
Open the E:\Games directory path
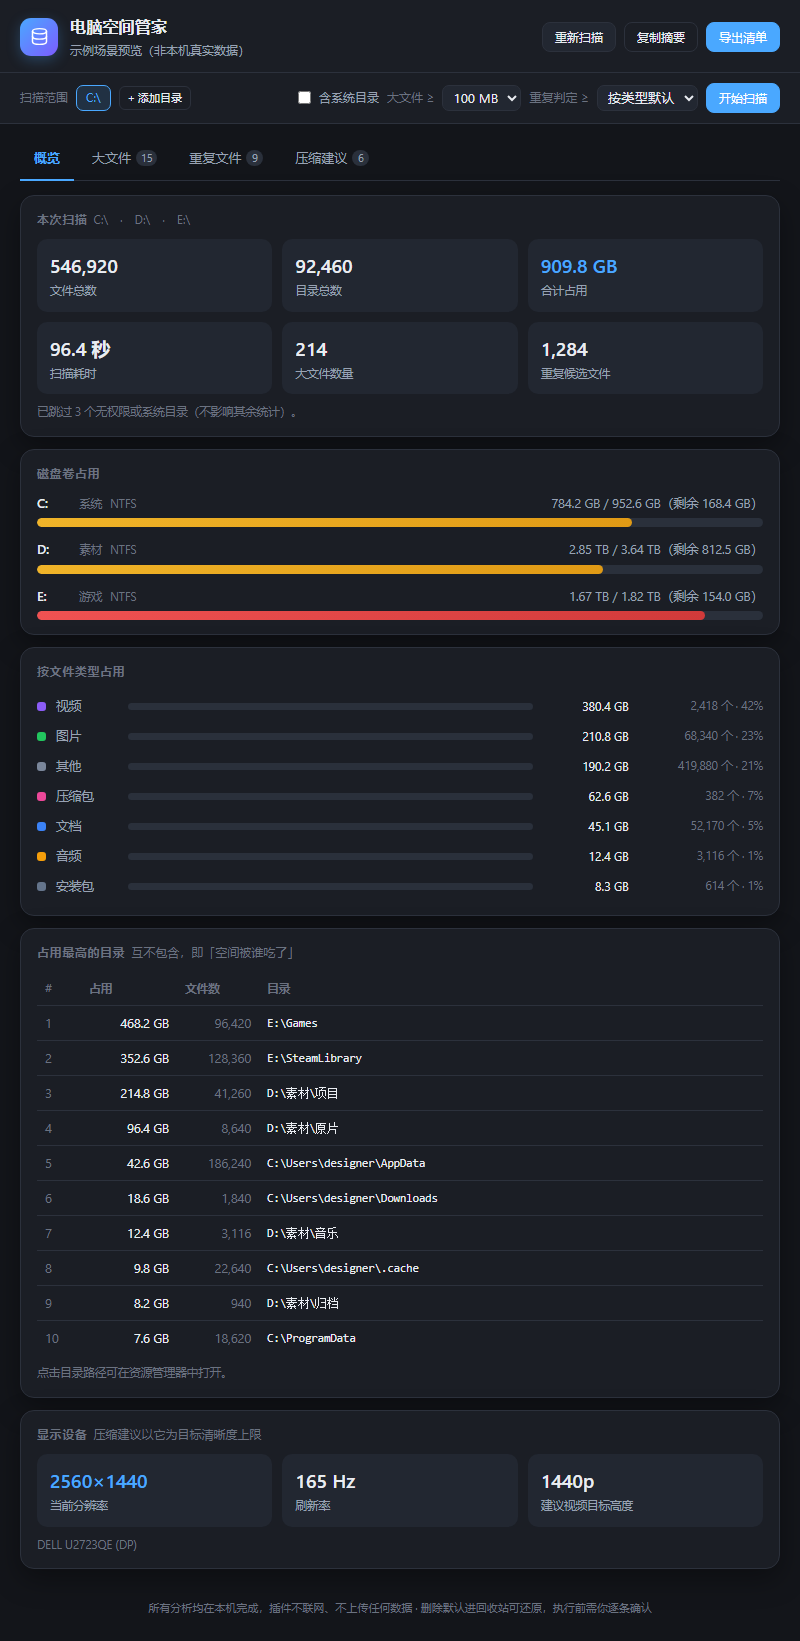[292, 1023]
